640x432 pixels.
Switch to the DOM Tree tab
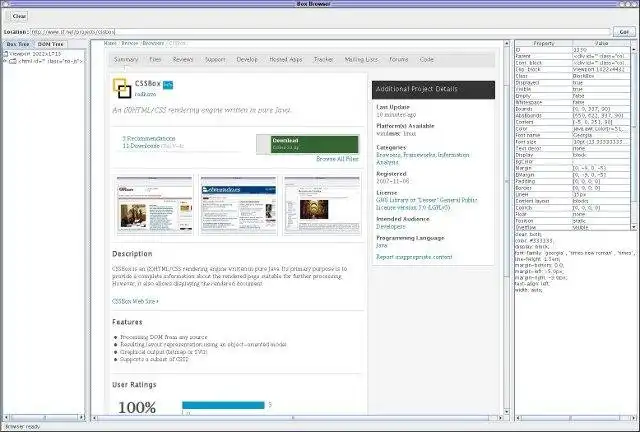pos(51,44)
